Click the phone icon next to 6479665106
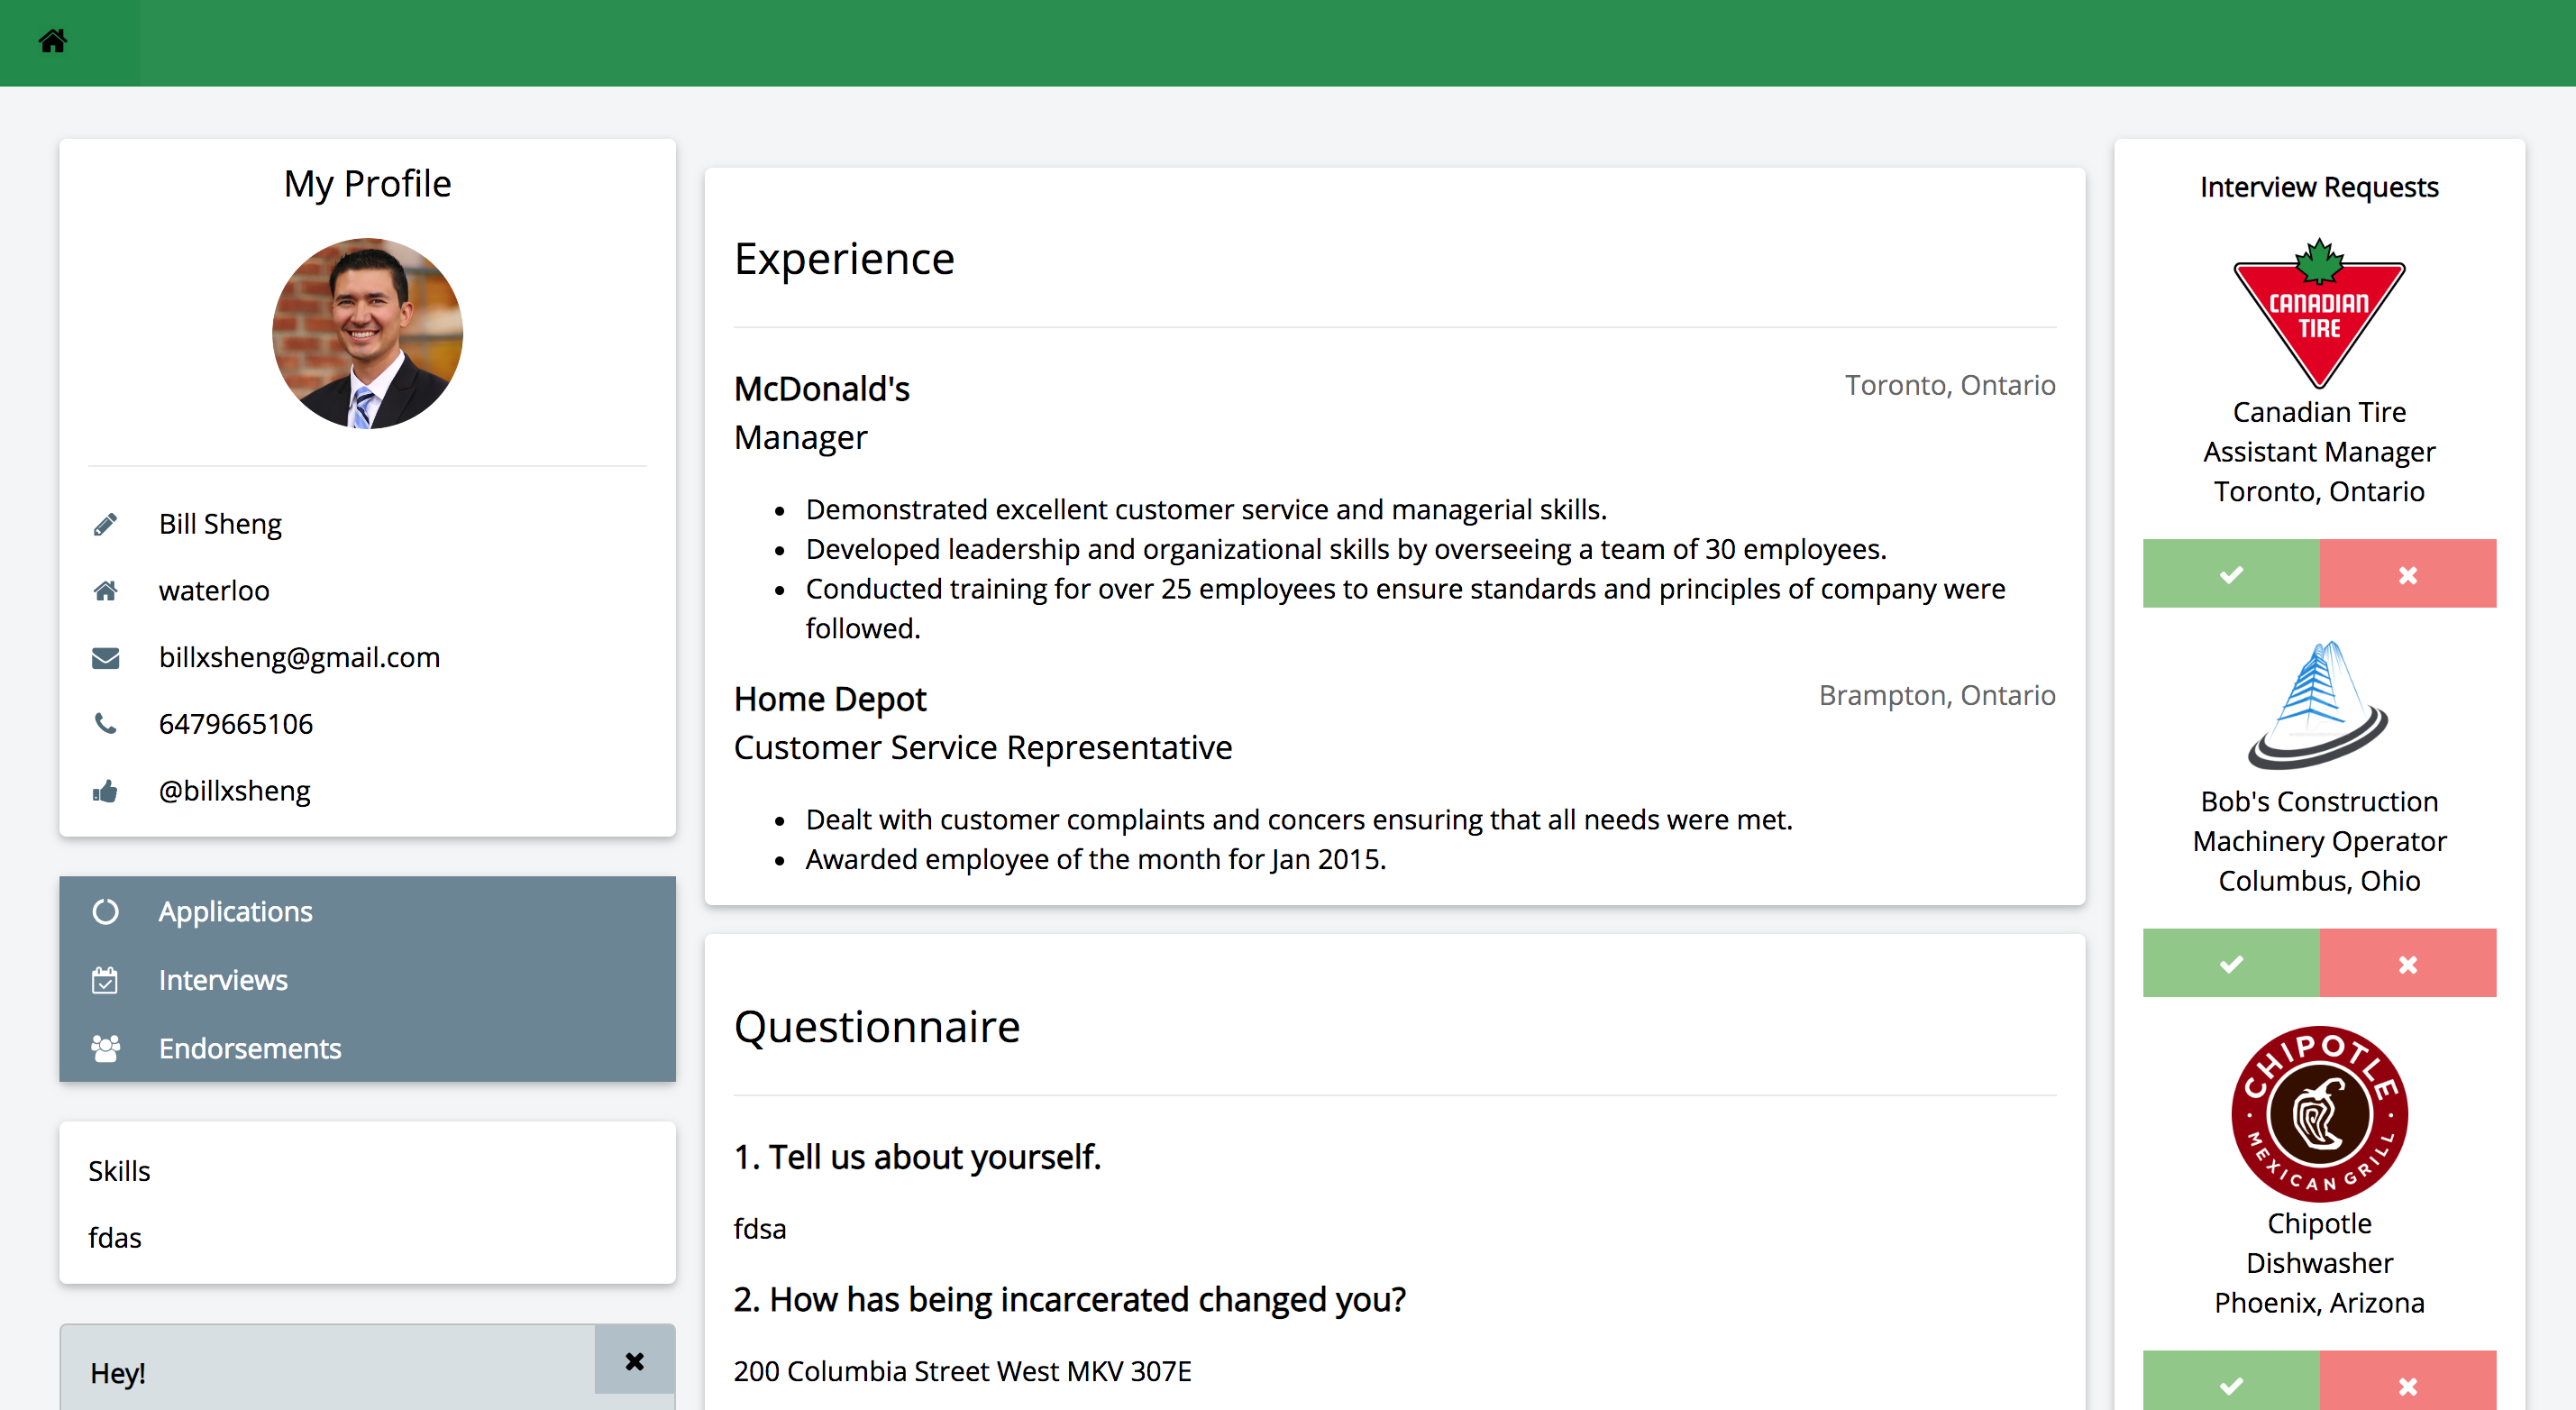This screenshot has width=2576, height=1410. click(105, 724)
